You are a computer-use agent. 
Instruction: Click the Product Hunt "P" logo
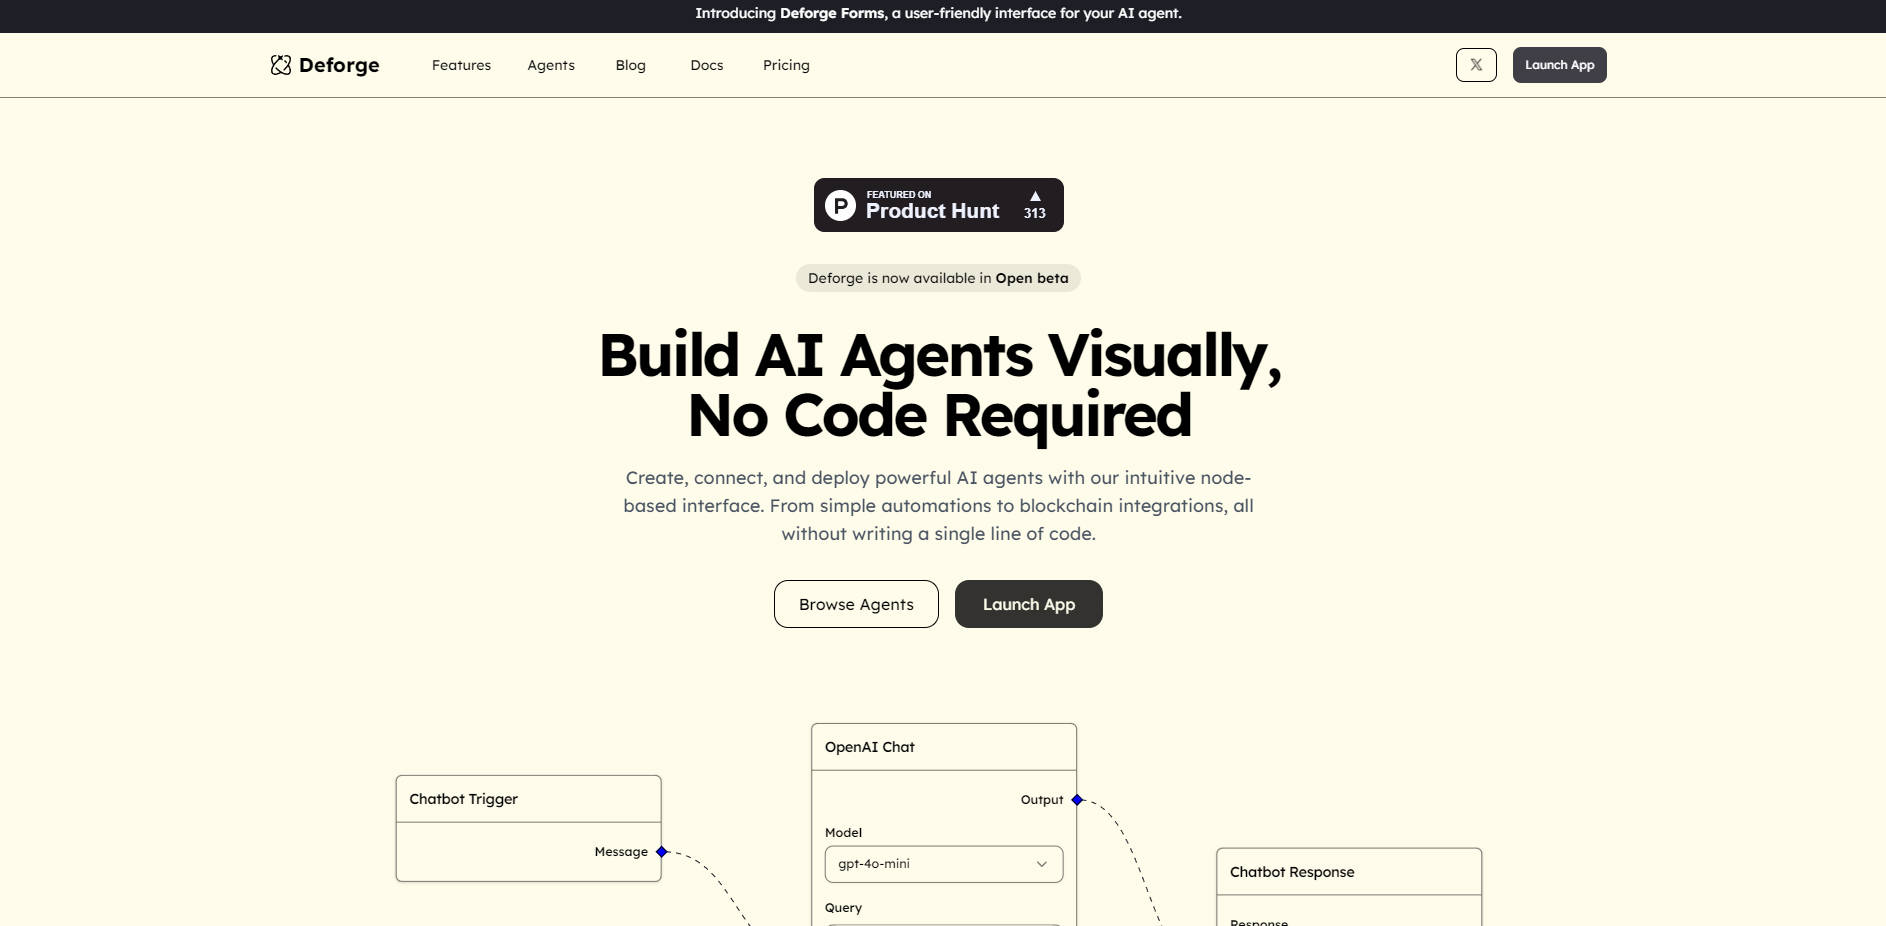tap(840, 205)
